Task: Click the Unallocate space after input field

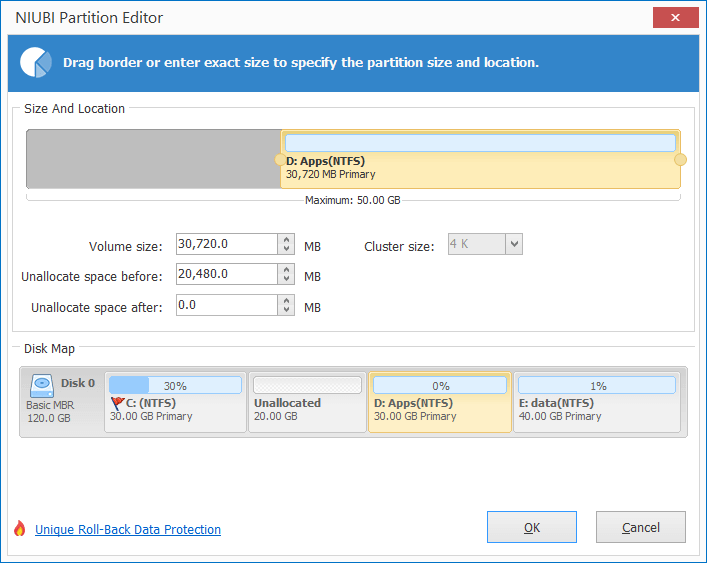Action: coord(227,305)
